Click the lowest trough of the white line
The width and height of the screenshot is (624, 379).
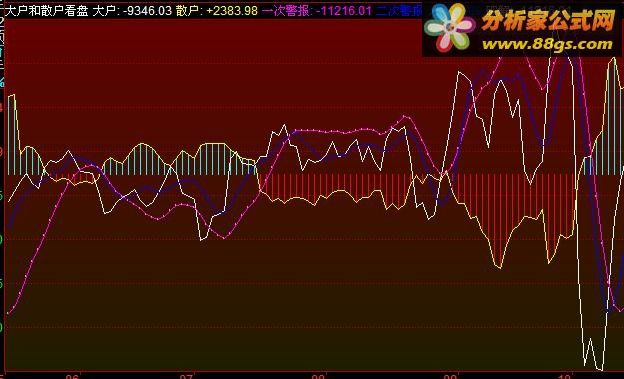coord(600,369)
